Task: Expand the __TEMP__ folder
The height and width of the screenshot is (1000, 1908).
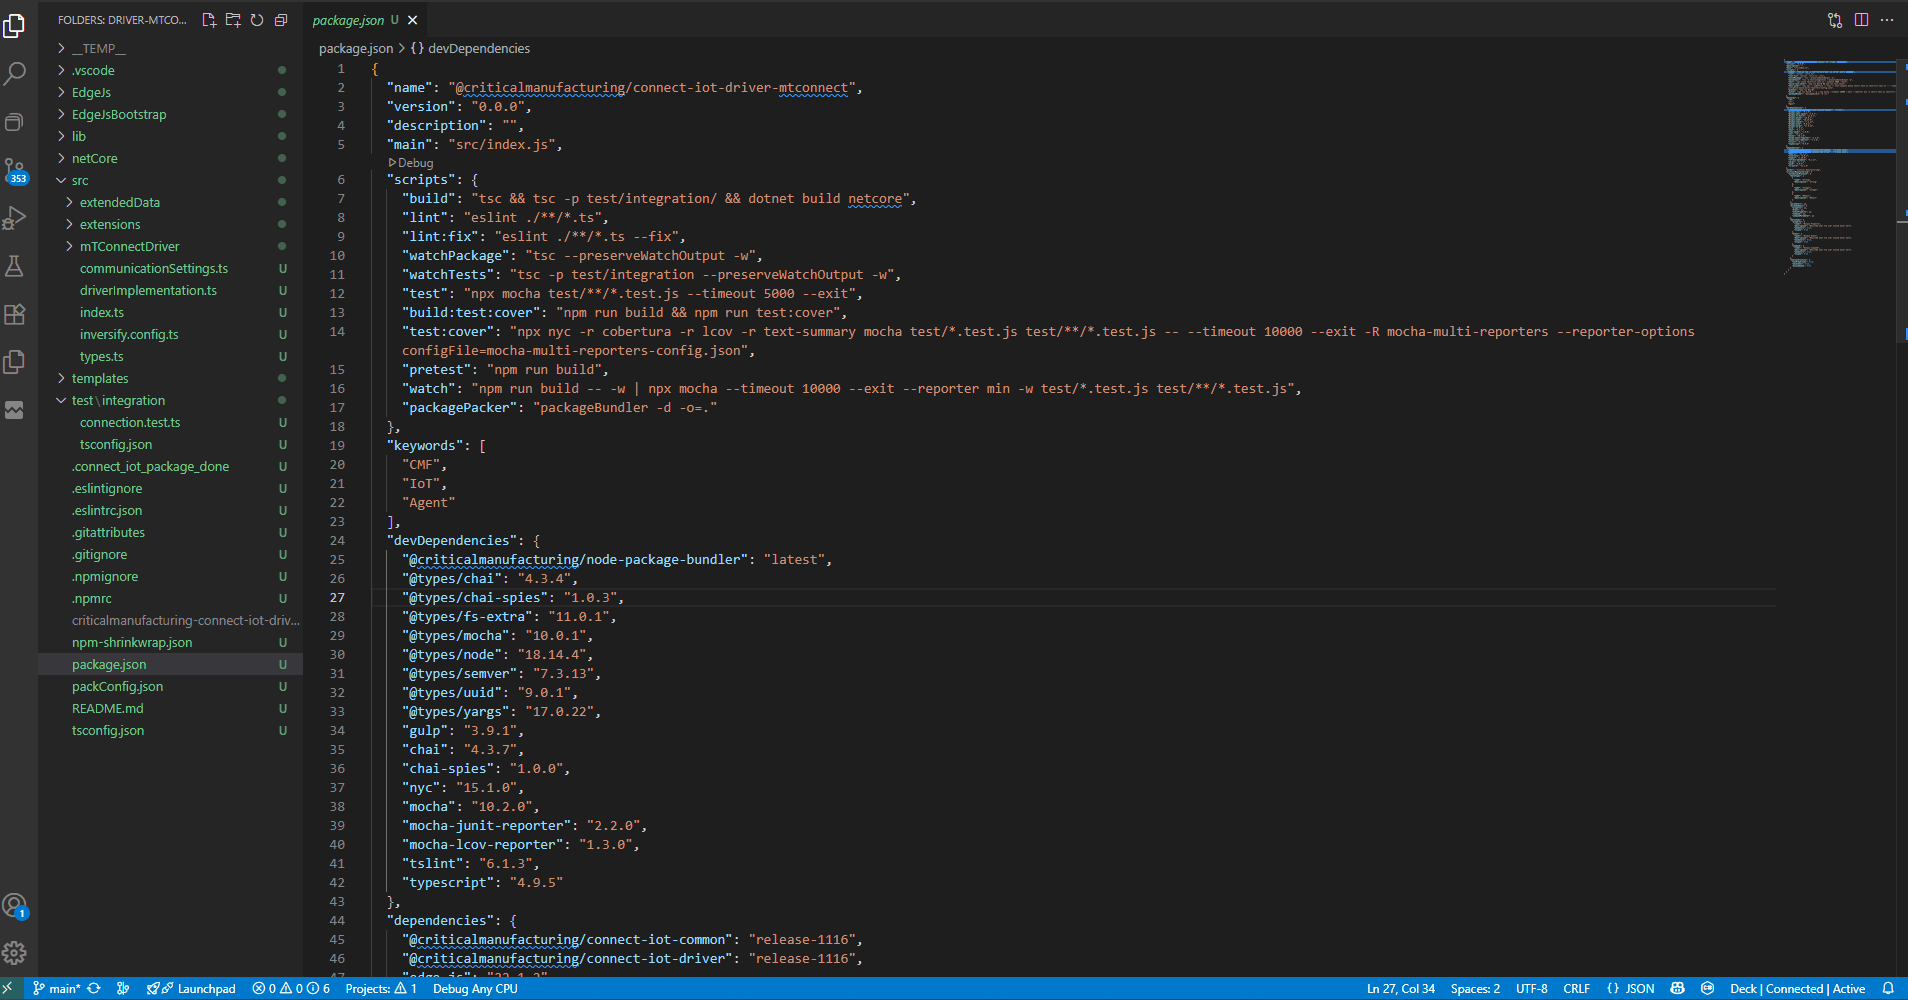Action: [x=170, y=48]
